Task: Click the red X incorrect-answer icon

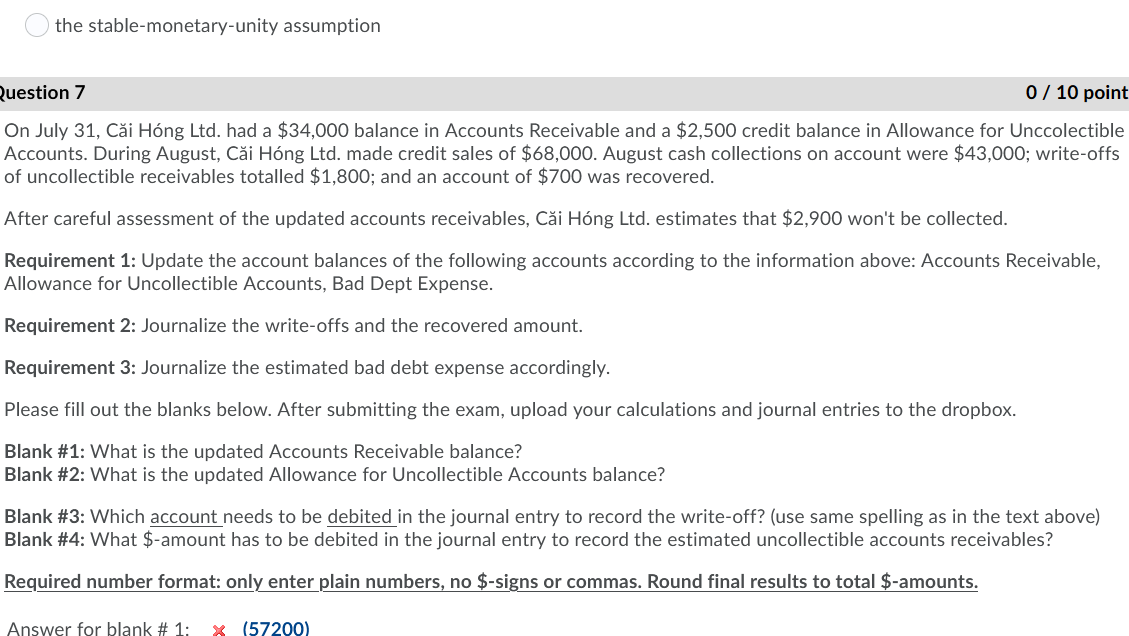Action: point(219,629)
